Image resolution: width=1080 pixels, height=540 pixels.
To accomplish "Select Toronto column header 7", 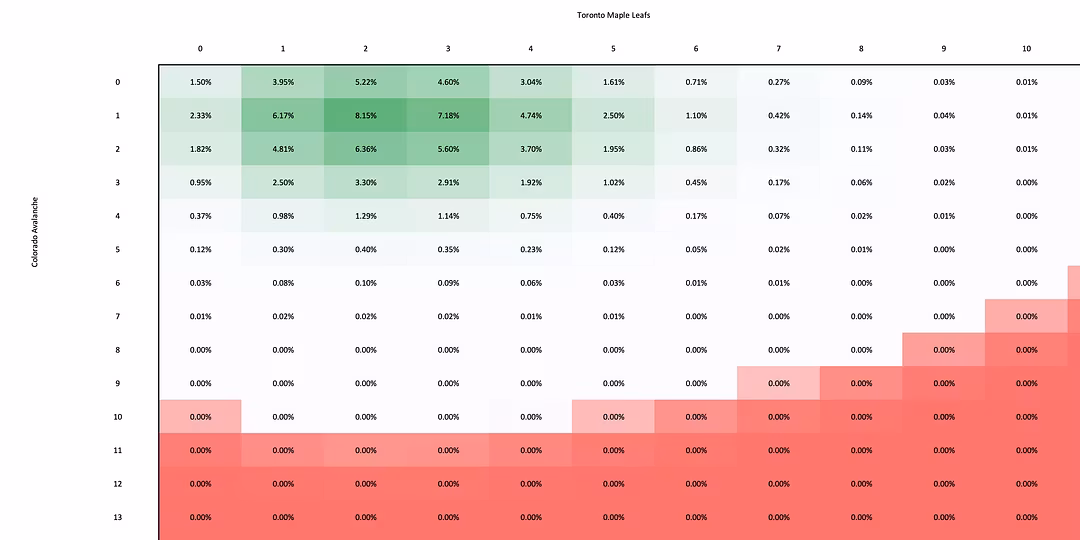I will [x=778, y=48].
